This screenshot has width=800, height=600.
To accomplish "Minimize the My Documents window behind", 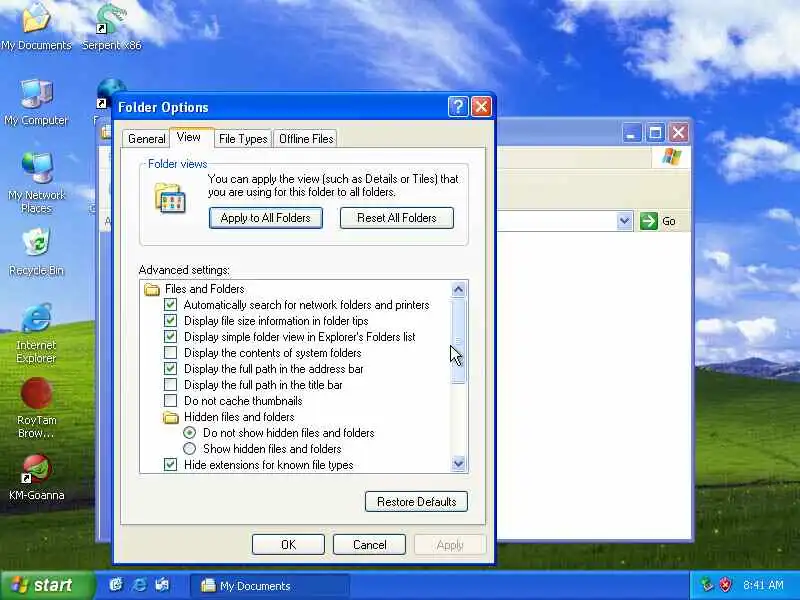I will pyautogui.click(x=632, y=133).
